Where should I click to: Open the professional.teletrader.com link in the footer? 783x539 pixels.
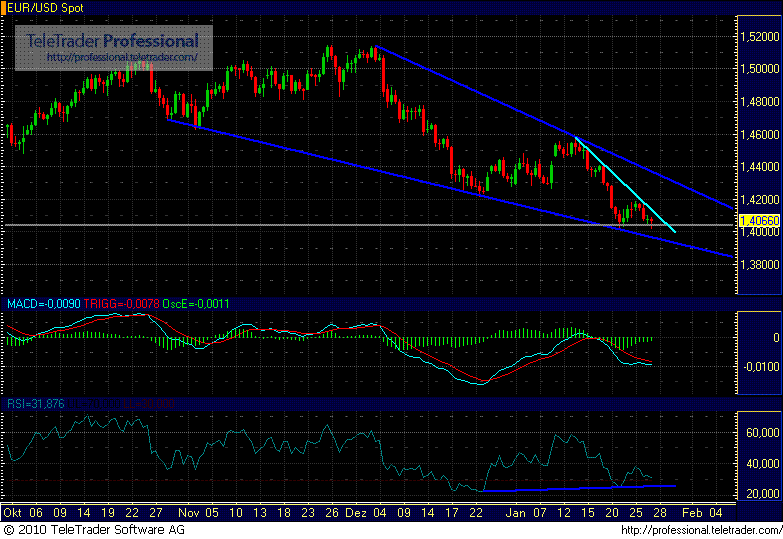point(702,530)
